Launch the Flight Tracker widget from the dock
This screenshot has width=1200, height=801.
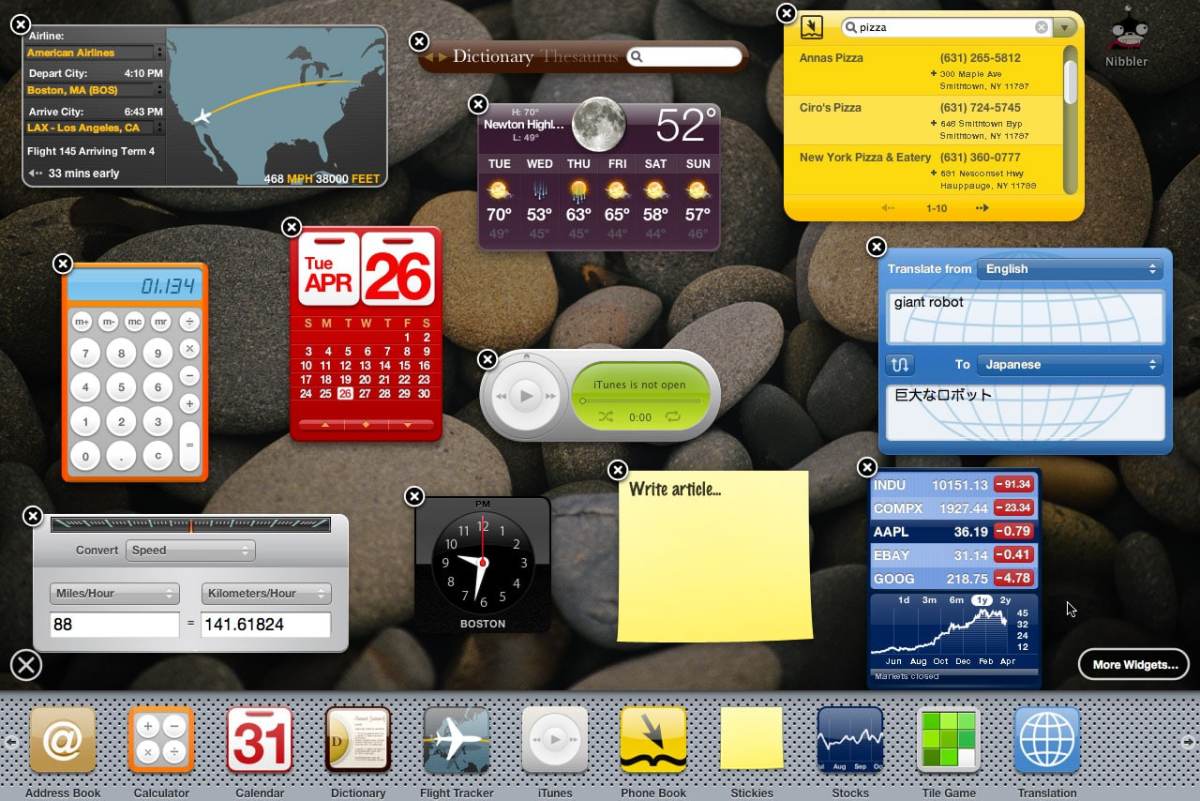click(x=456, y=740)
